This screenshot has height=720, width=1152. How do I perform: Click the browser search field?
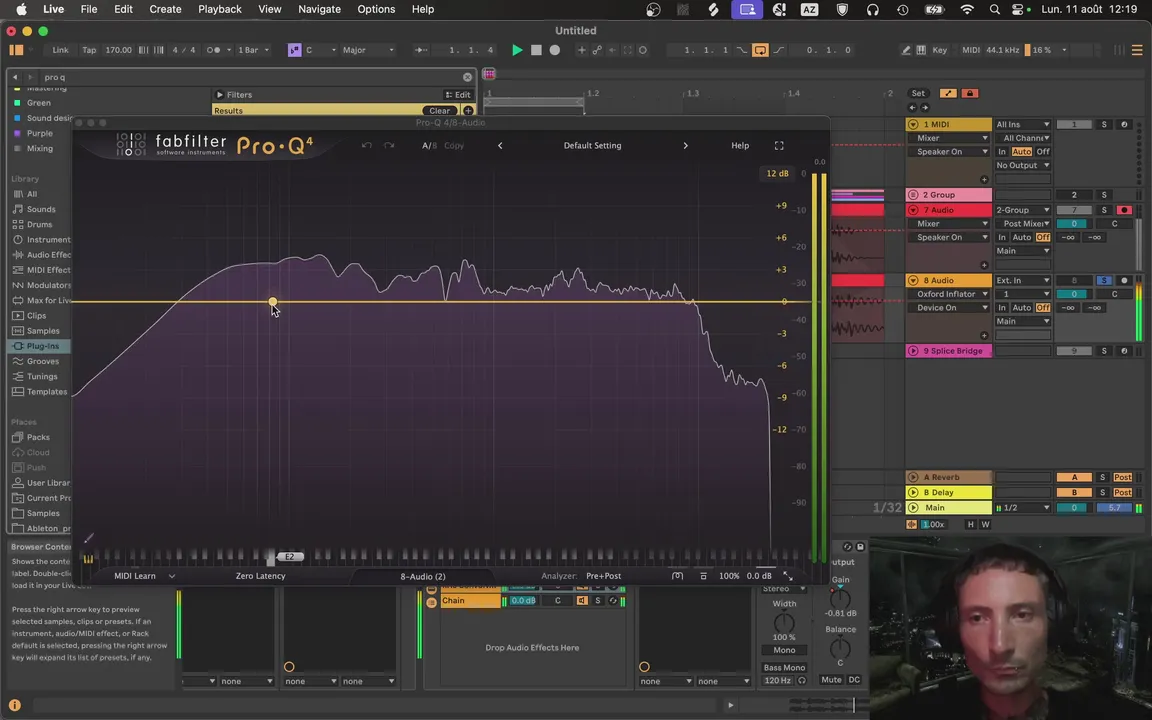coord(250,76)
